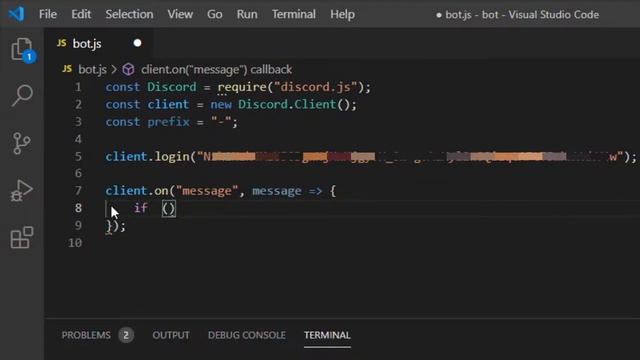The width and height of the screenshot is (640, 360).
Task: Switch to the TERMINAL panel tab
Action: (327, 335)
